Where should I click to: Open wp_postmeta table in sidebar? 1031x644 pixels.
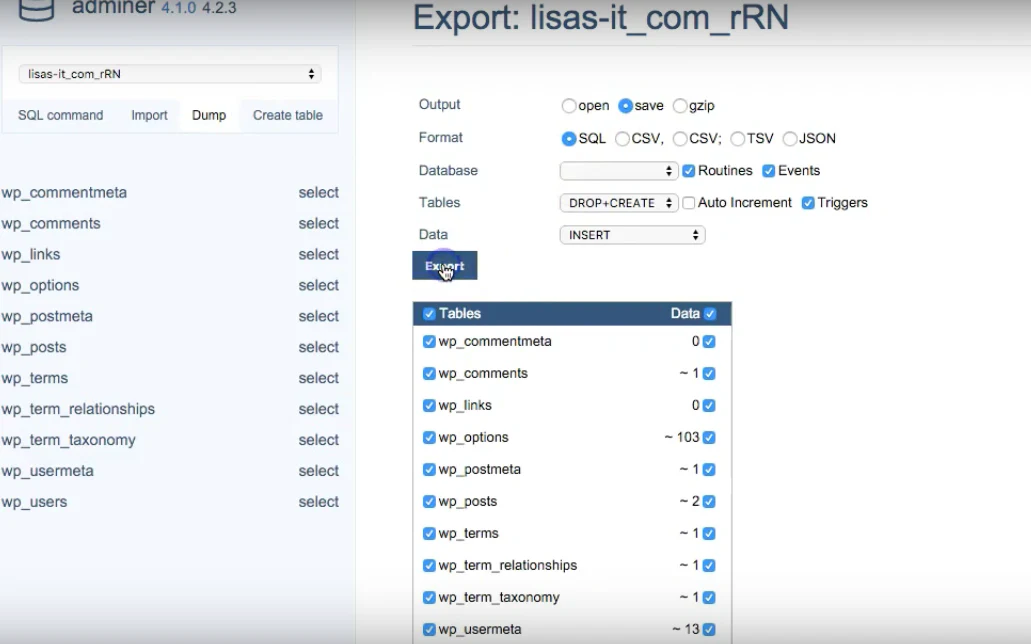(47, 316)
